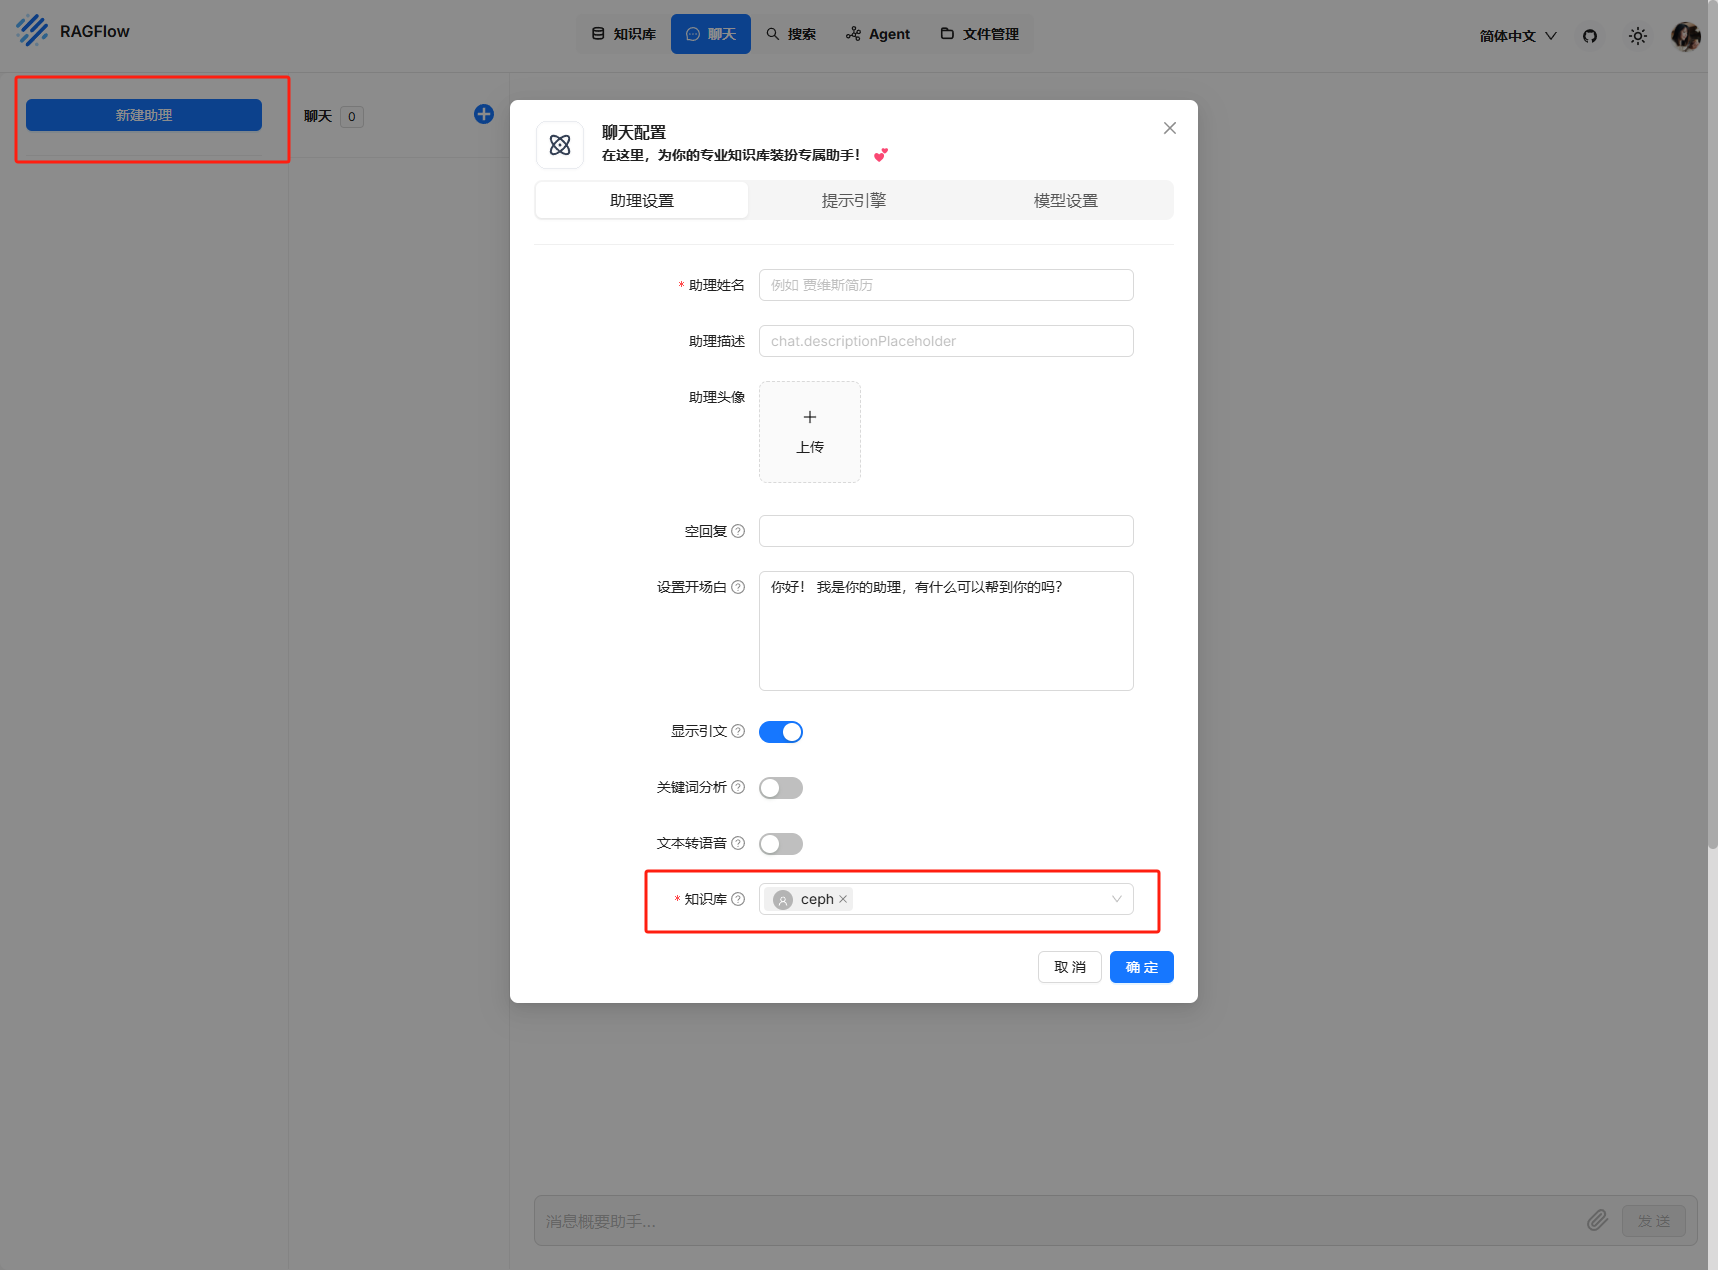1718x1270 pixels.
Task: Toggle the light theme sun icon
Action: click(x=1638, y=36)
